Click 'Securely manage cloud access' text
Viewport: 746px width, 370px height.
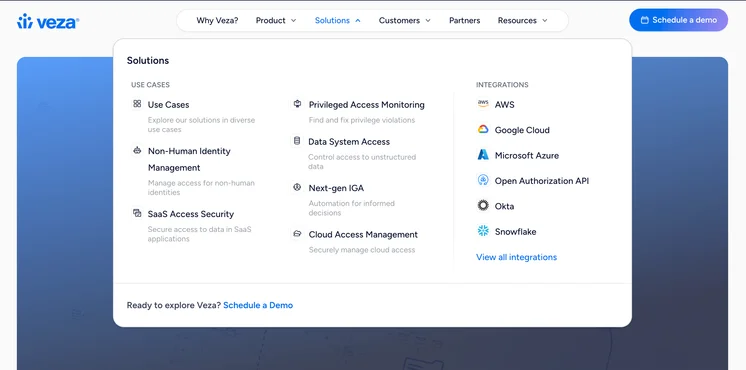pos(362,250)
